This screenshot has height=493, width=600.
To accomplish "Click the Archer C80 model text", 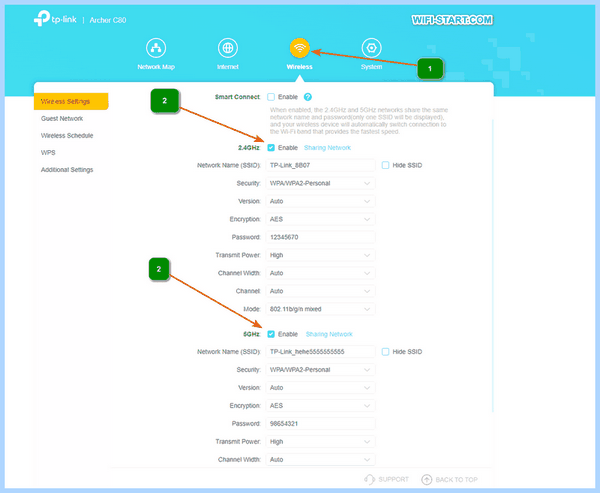I will point(108,20).
